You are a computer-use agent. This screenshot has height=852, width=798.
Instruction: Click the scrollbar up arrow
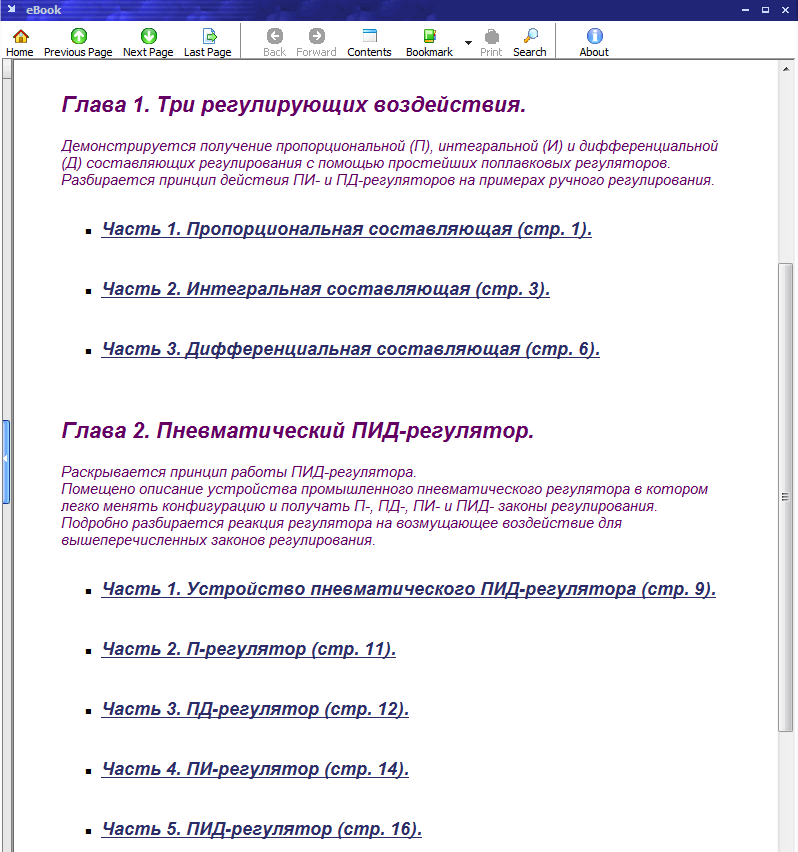pos(786,72)
